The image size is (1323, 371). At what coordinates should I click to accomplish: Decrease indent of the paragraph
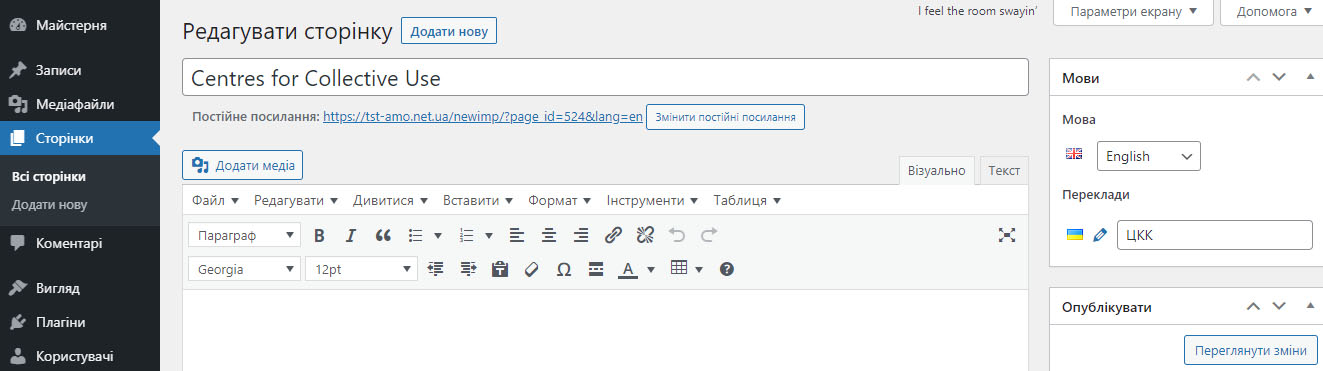point(435,269)
